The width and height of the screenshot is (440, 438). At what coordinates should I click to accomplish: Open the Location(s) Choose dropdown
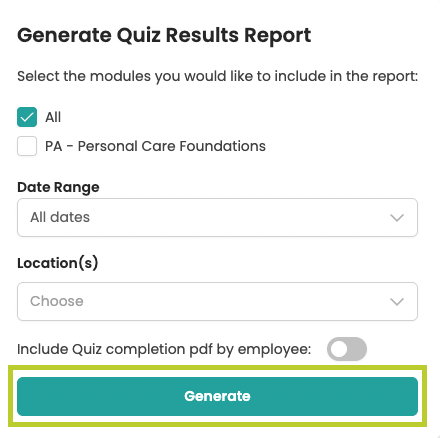pyautogui.click(x=217, y=301)
